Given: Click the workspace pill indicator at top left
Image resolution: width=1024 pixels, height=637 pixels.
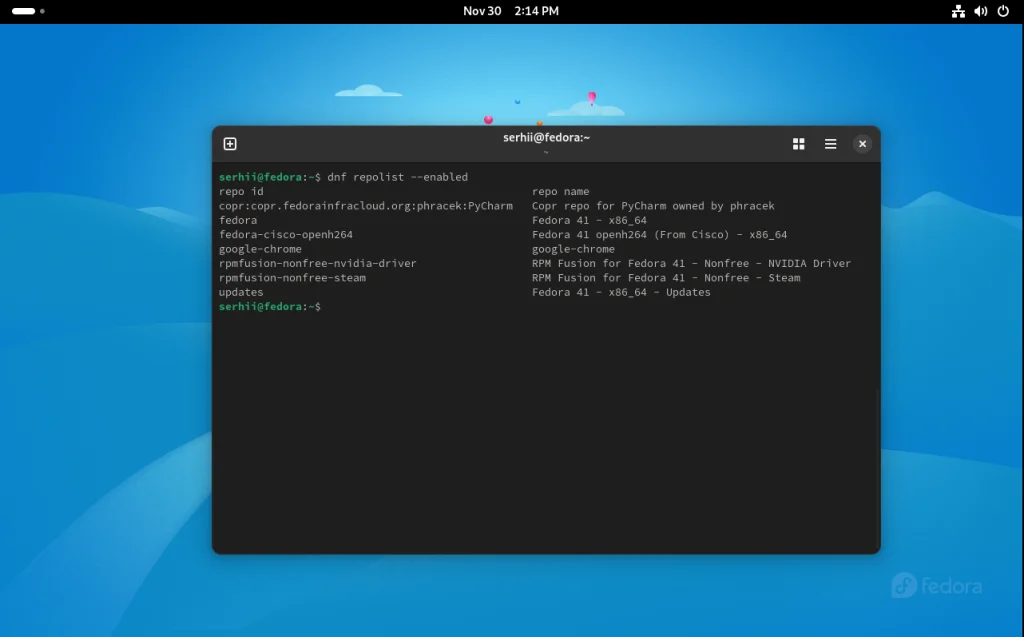Looking at the screenshot, I should pos(24,11).
